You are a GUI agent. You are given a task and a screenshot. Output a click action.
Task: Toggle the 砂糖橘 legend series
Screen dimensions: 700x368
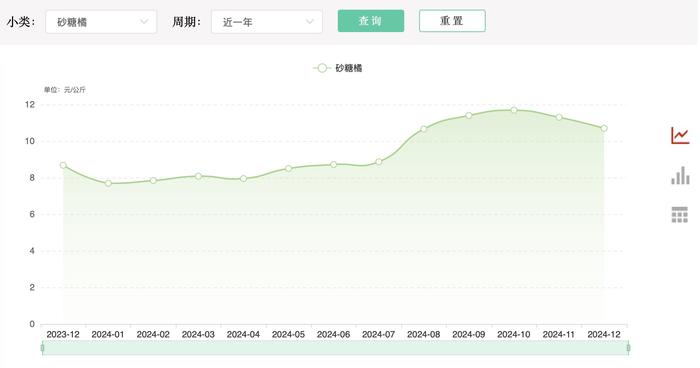(338, 68)
